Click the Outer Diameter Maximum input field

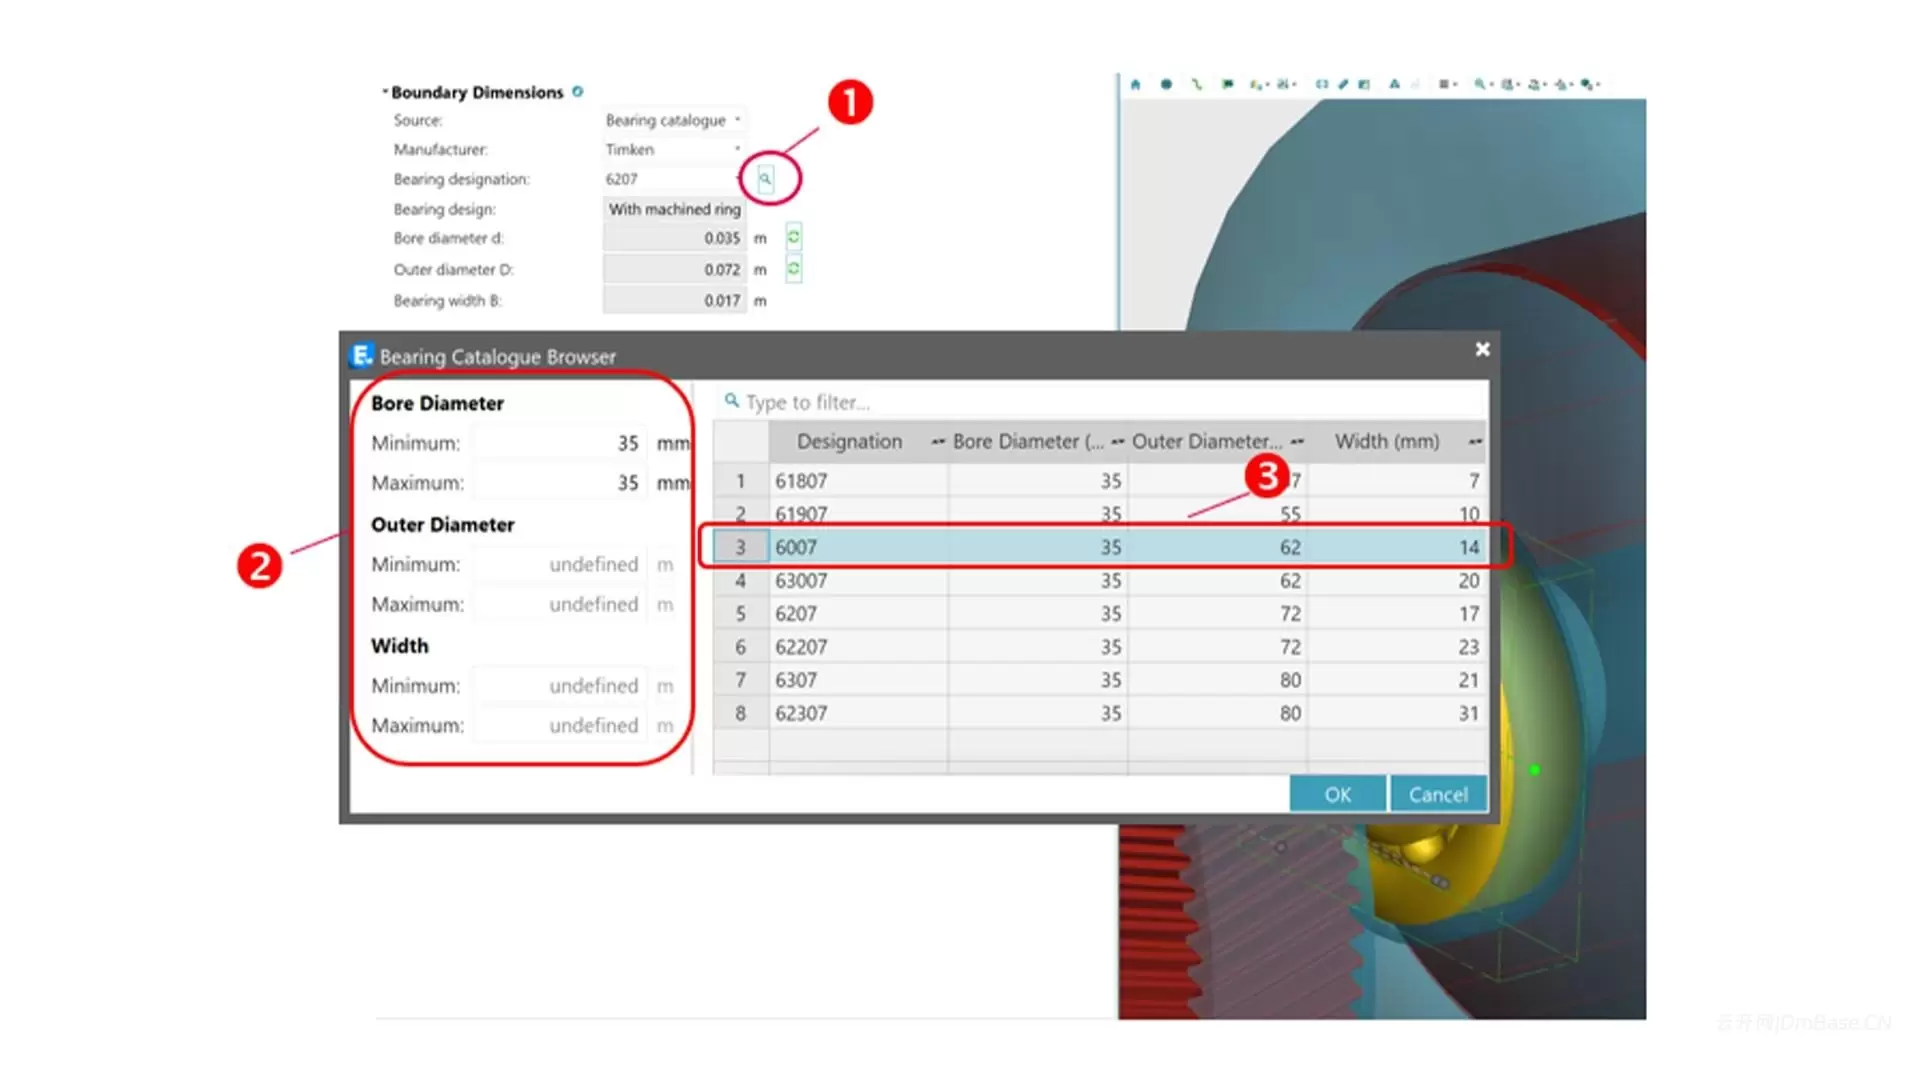(x=560, y=604)
